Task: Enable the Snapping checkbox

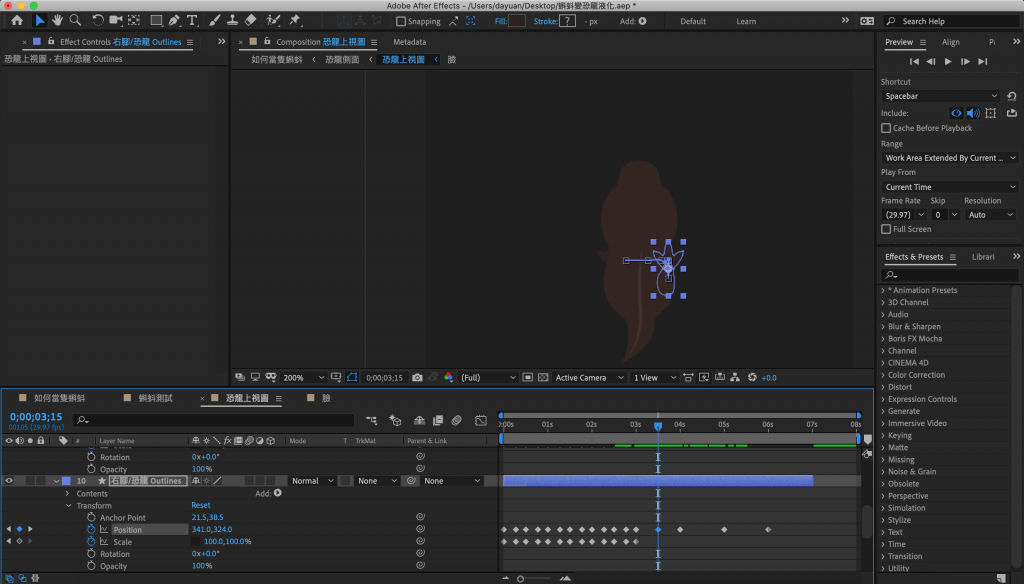Action: 402,21
